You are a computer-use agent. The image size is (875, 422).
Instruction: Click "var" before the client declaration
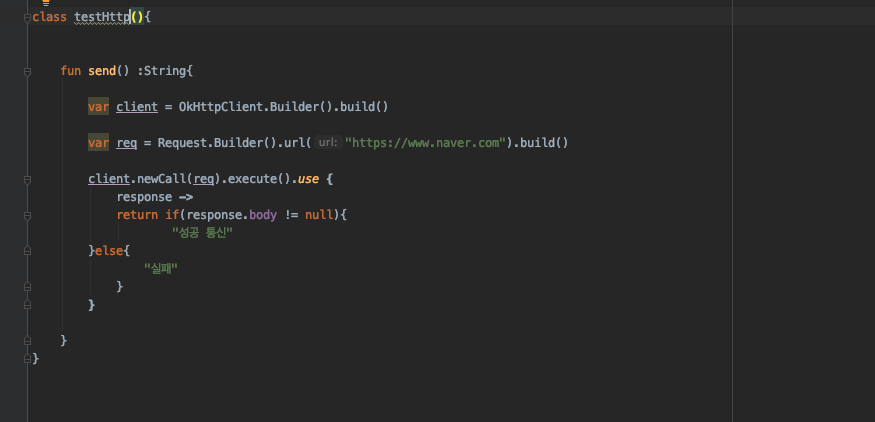[98, 107]
